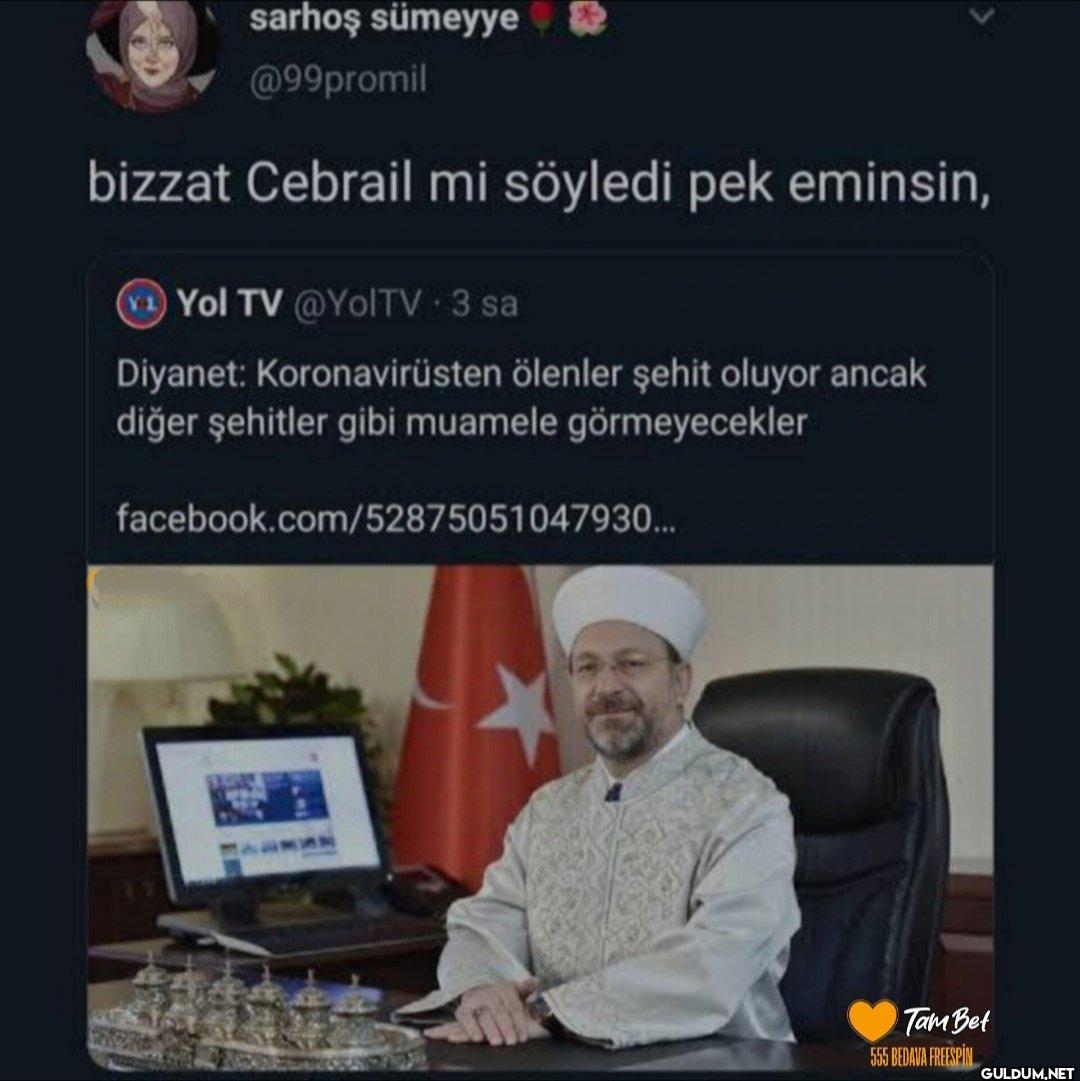This screenshot has width=1080, height=1081.
Task: Click the @YolTV handle in quoted tweet
Action: (x=357, y=303)
